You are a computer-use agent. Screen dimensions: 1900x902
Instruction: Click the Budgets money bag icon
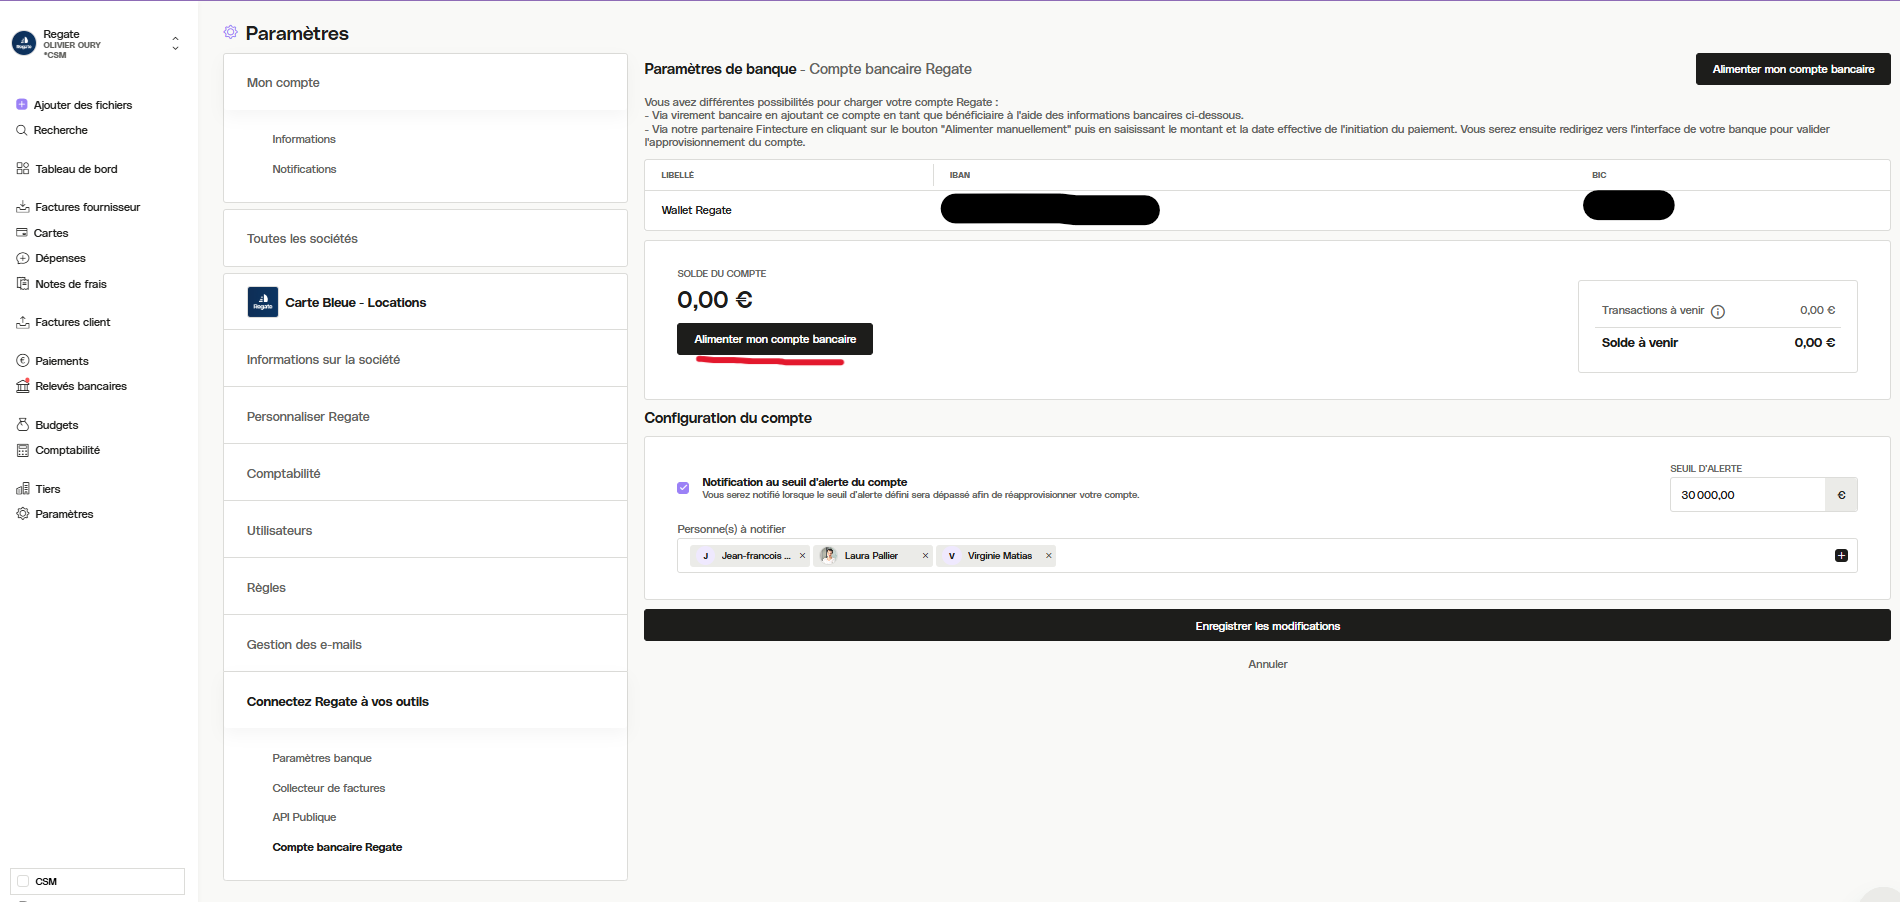pos(22,424)
